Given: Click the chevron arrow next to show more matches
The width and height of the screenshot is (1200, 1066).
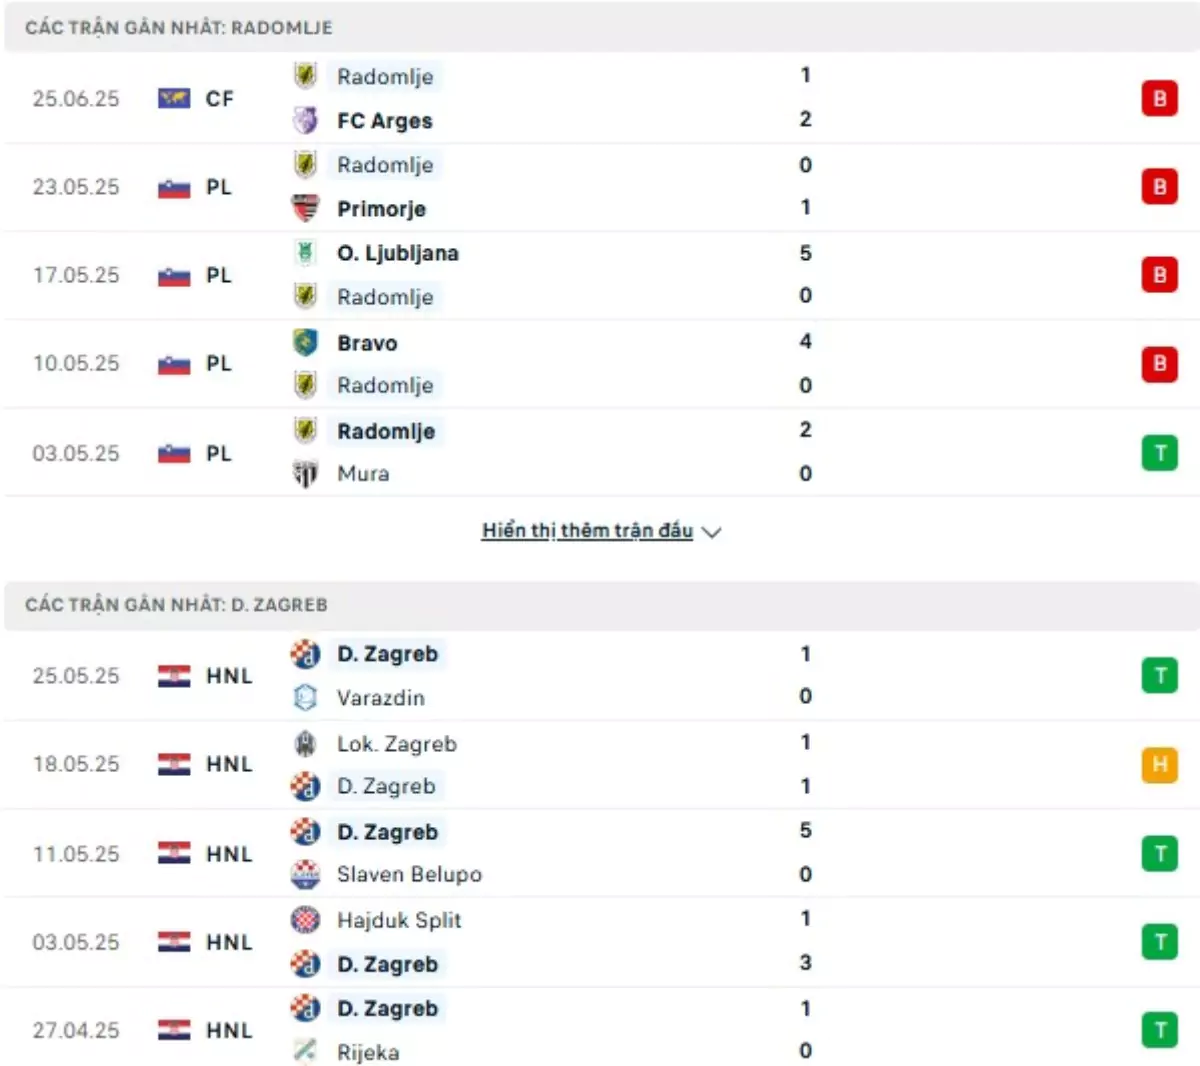Looking at the screenshot, I should [712, 532].
